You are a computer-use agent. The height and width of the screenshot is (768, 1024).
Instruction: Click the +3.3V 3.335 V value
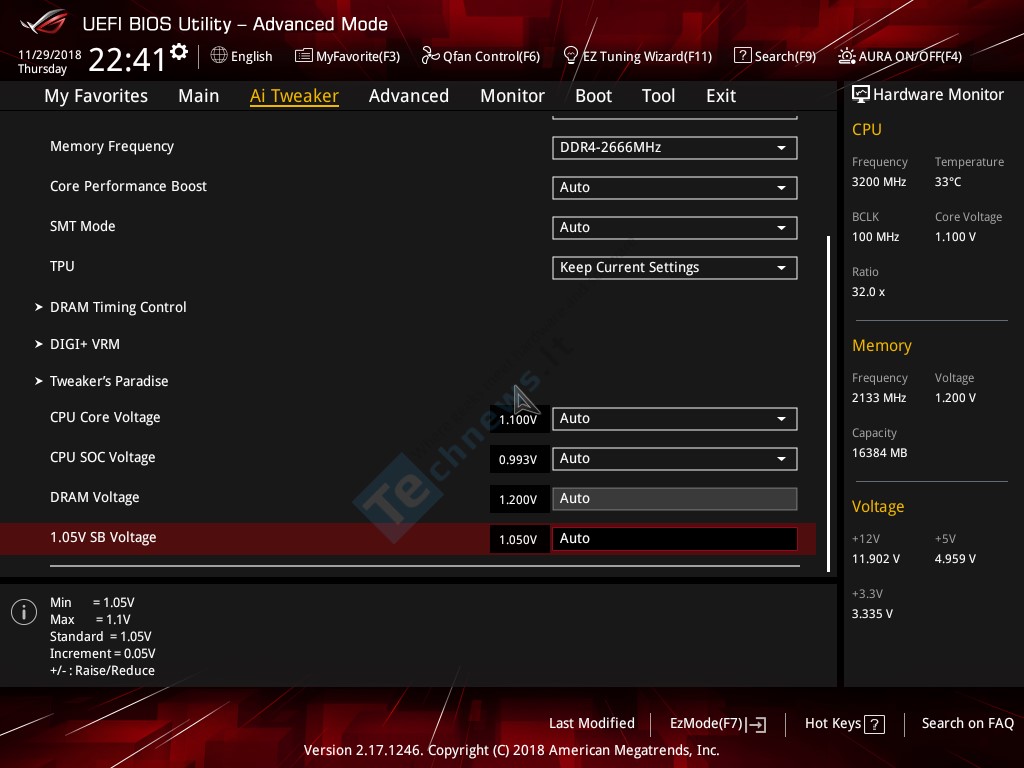(872, 614)
